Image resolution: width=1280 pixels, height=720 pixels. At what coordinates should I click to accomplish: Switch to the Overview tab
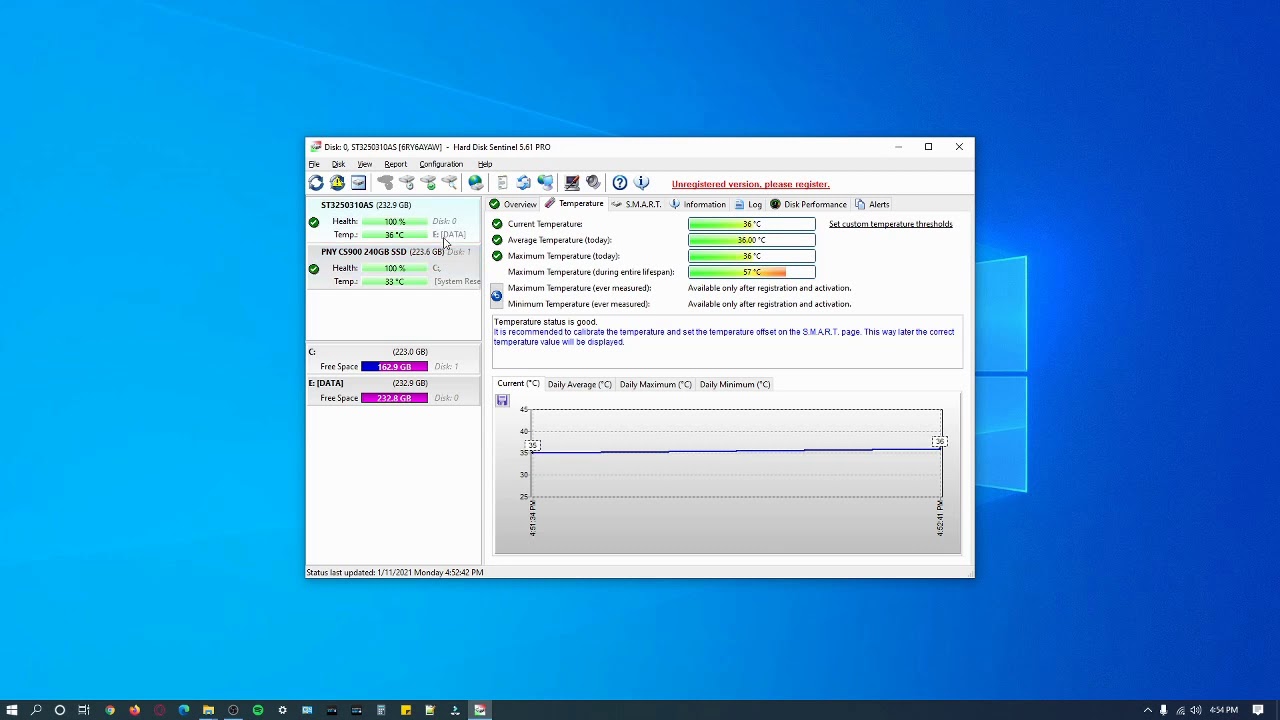(x=513, y=204)
